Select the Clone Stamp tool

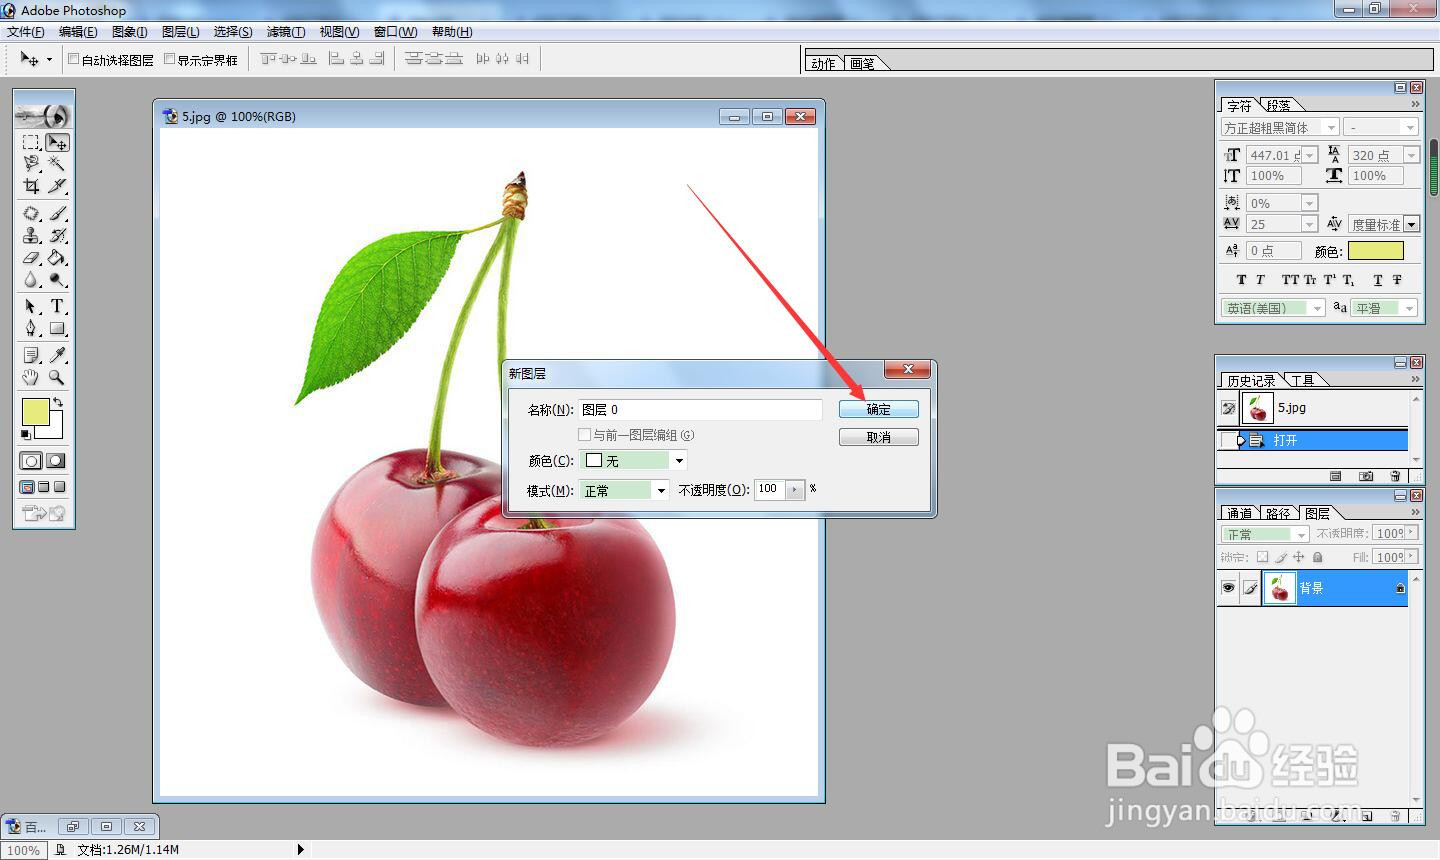(31, 235)
